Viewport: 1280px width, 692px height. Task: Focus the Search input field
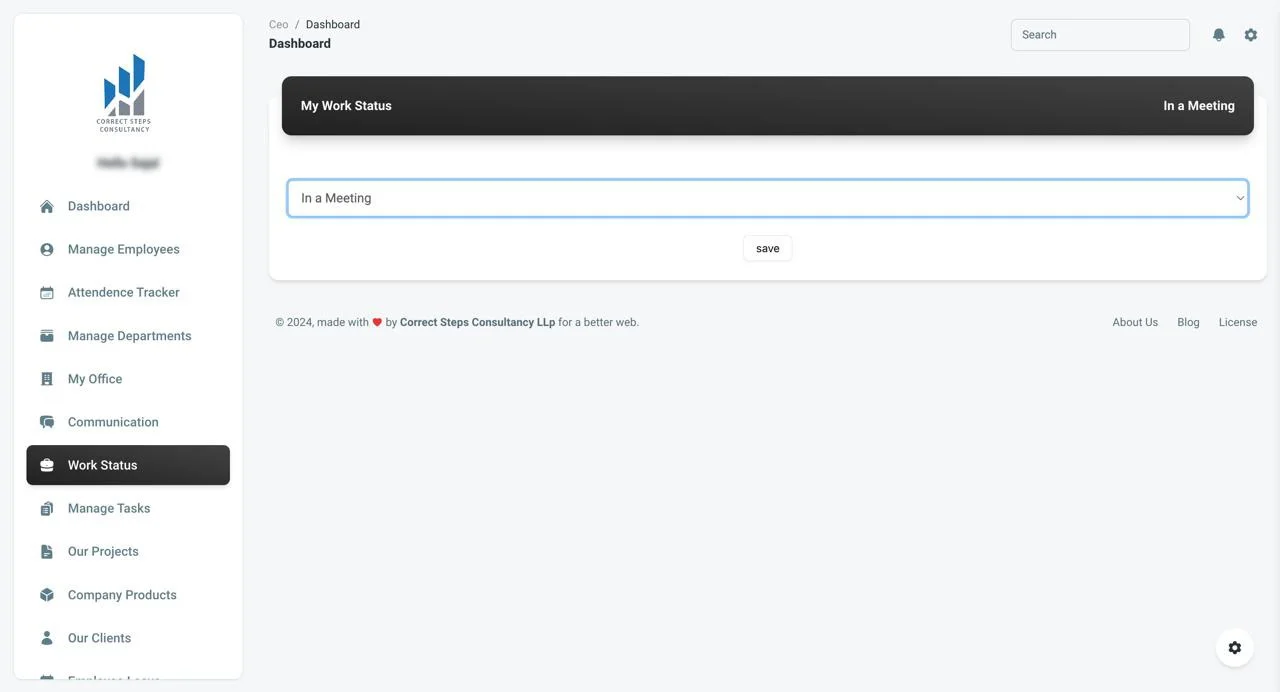(x=1099, y=35)
